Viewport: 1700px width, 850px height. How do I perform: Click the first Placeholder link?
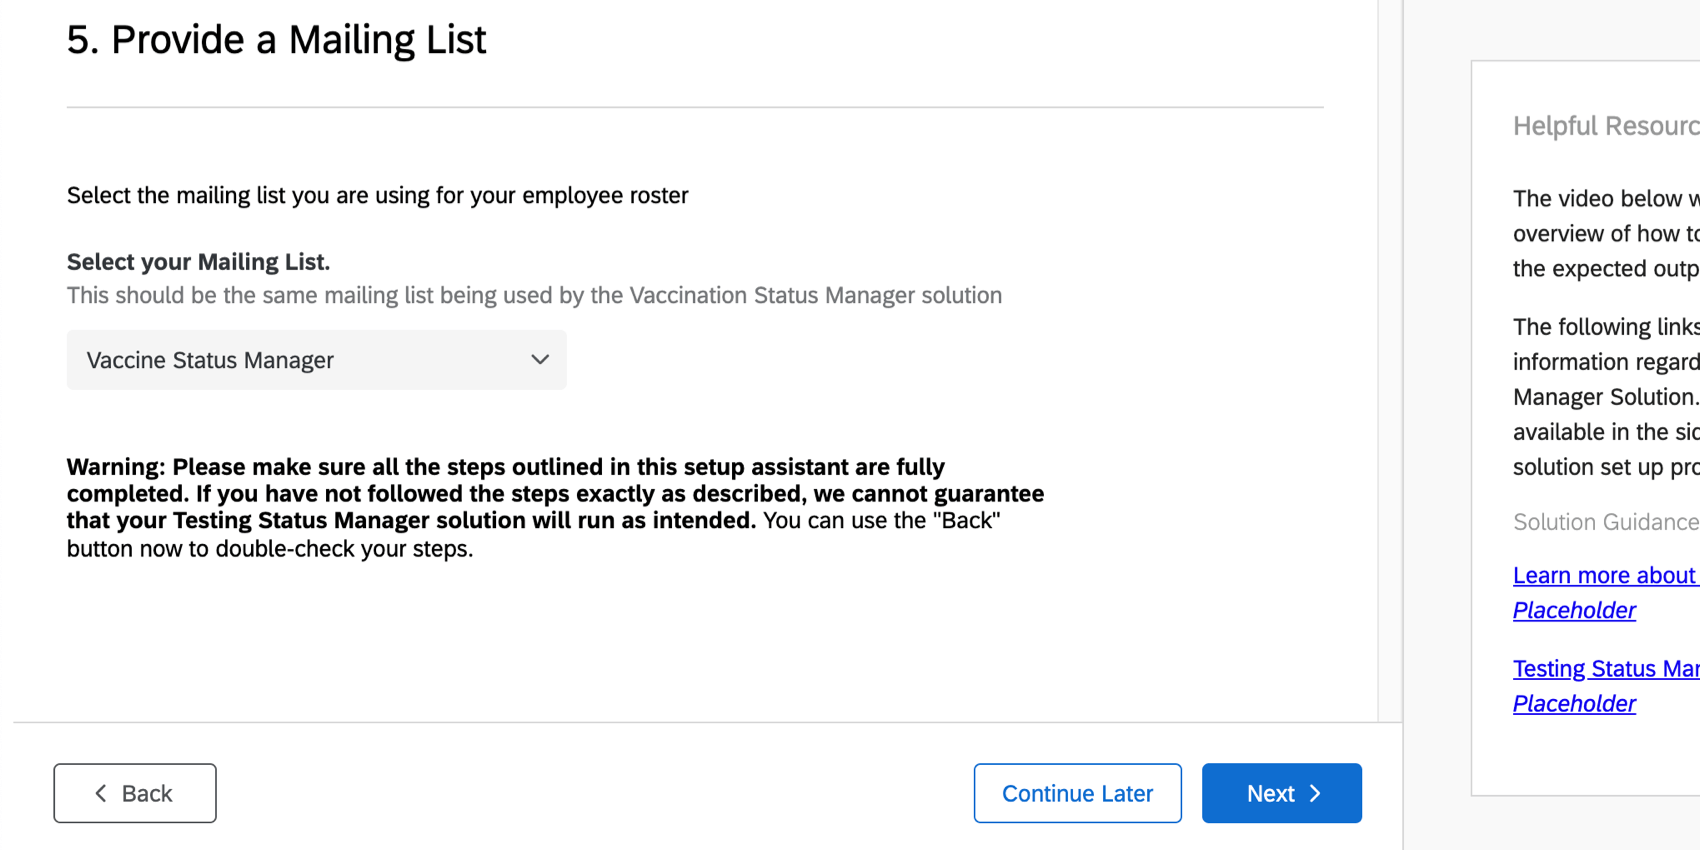(x=1574, y=610)
